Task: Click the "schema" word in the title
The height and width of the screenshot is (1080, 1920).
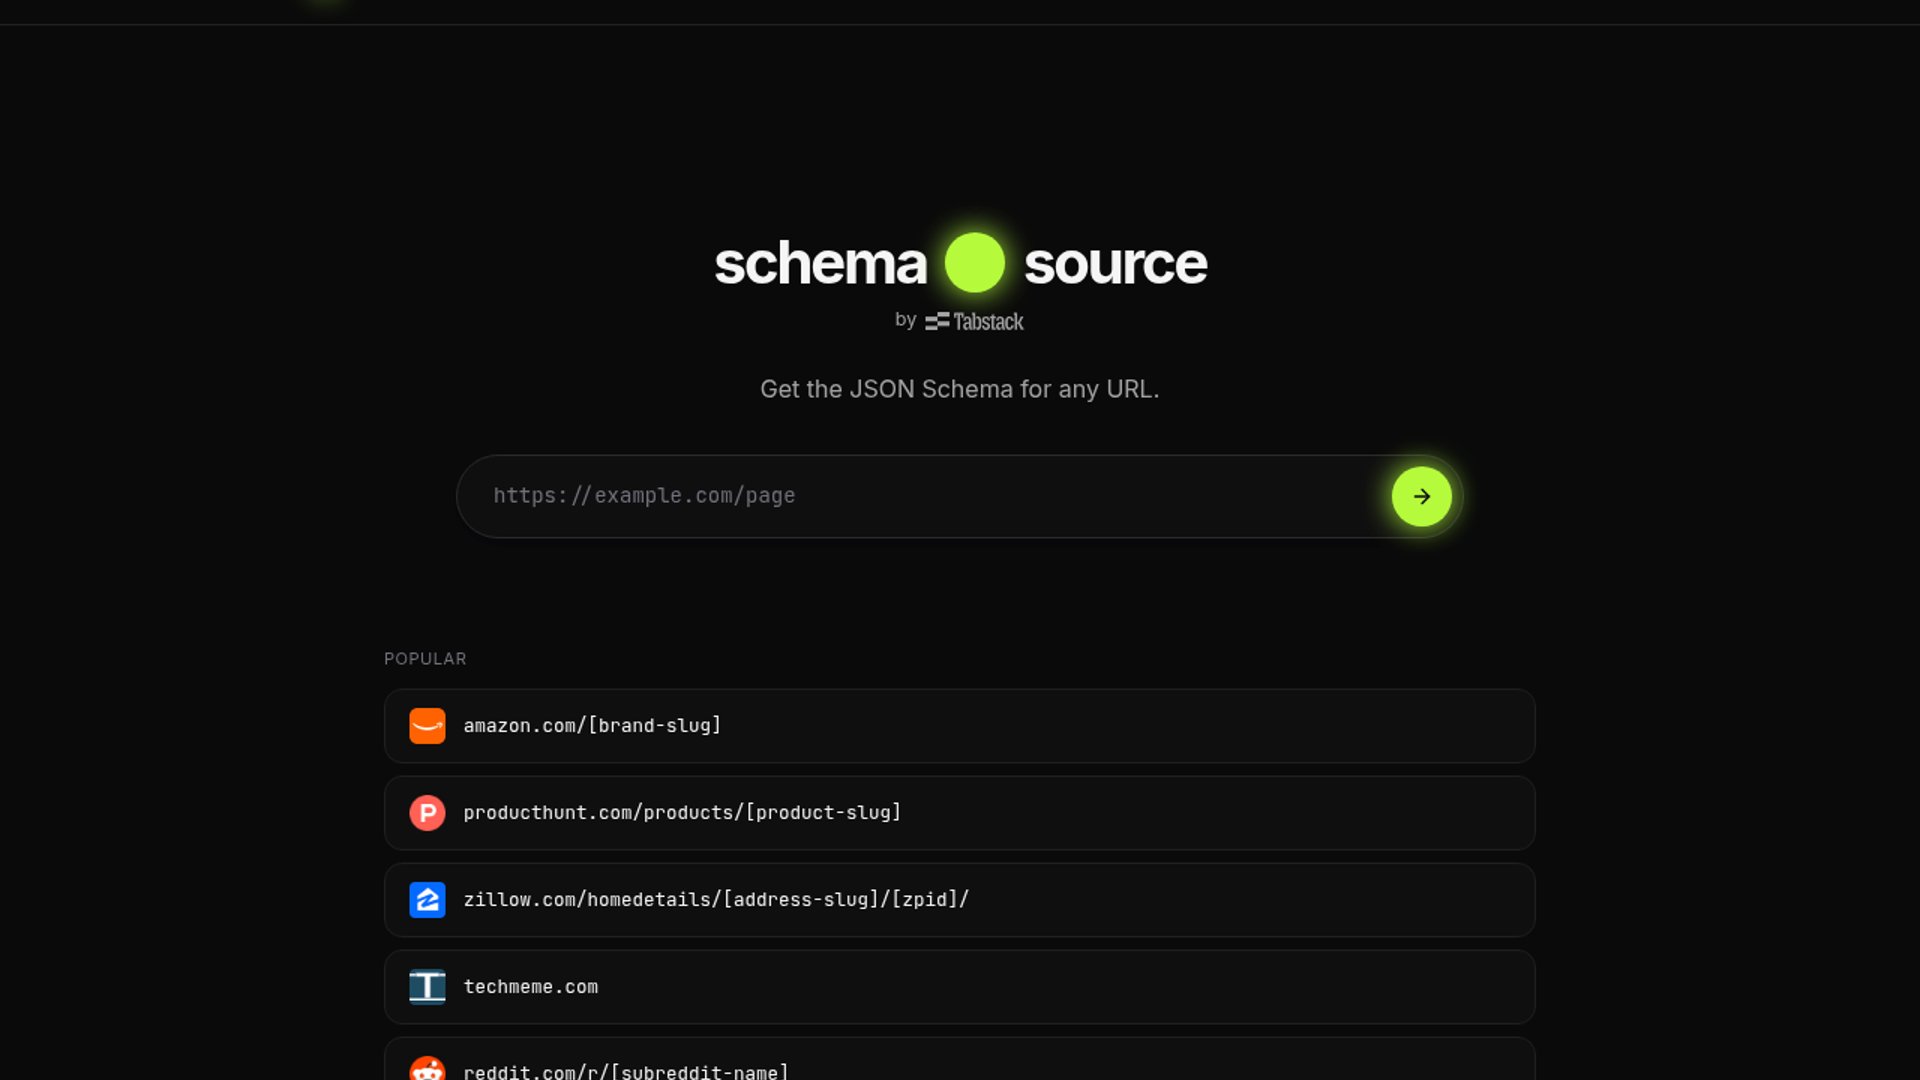Action: click(821, 264)
